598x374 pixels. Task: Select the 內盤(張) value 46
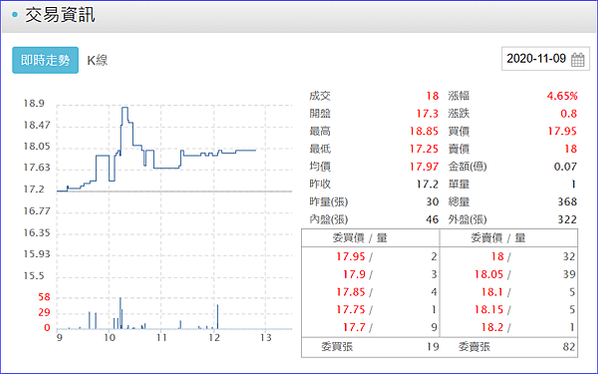(x=432, y=219)
